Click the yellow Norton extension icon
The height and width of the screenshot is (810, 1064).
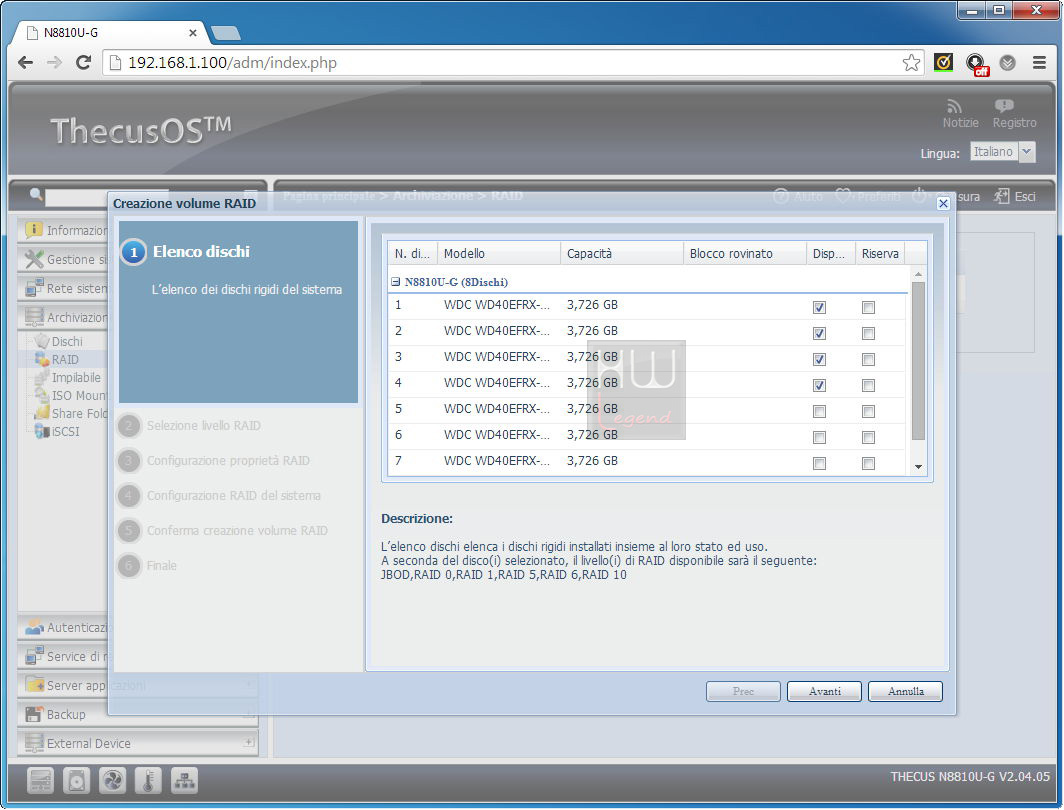pos(943,62)
